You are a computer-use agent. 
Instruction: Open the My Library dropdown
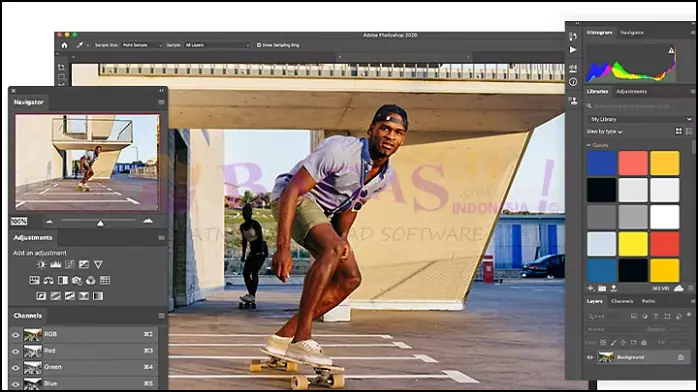point(640,119)
